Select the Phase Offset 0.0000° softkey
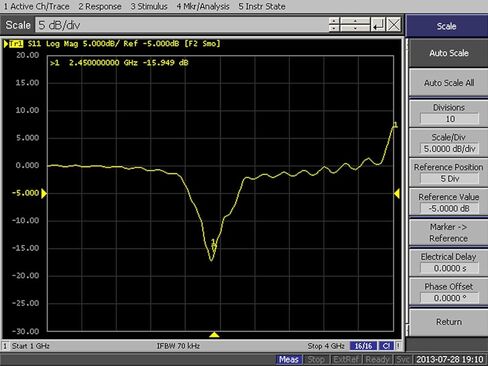The image size is (488, 366). pyautogui.click(x=449, y=292)
